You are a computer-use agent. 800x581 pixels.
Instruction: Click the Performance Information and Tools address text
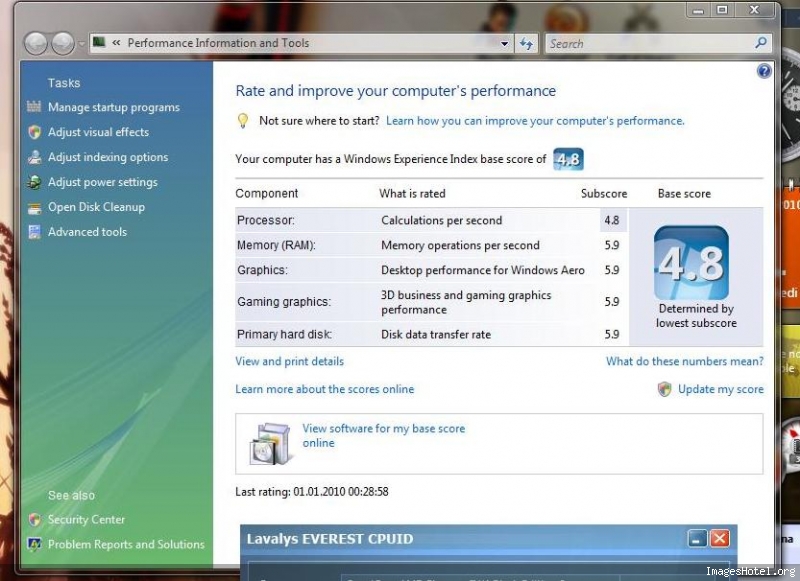coord(218,43)
